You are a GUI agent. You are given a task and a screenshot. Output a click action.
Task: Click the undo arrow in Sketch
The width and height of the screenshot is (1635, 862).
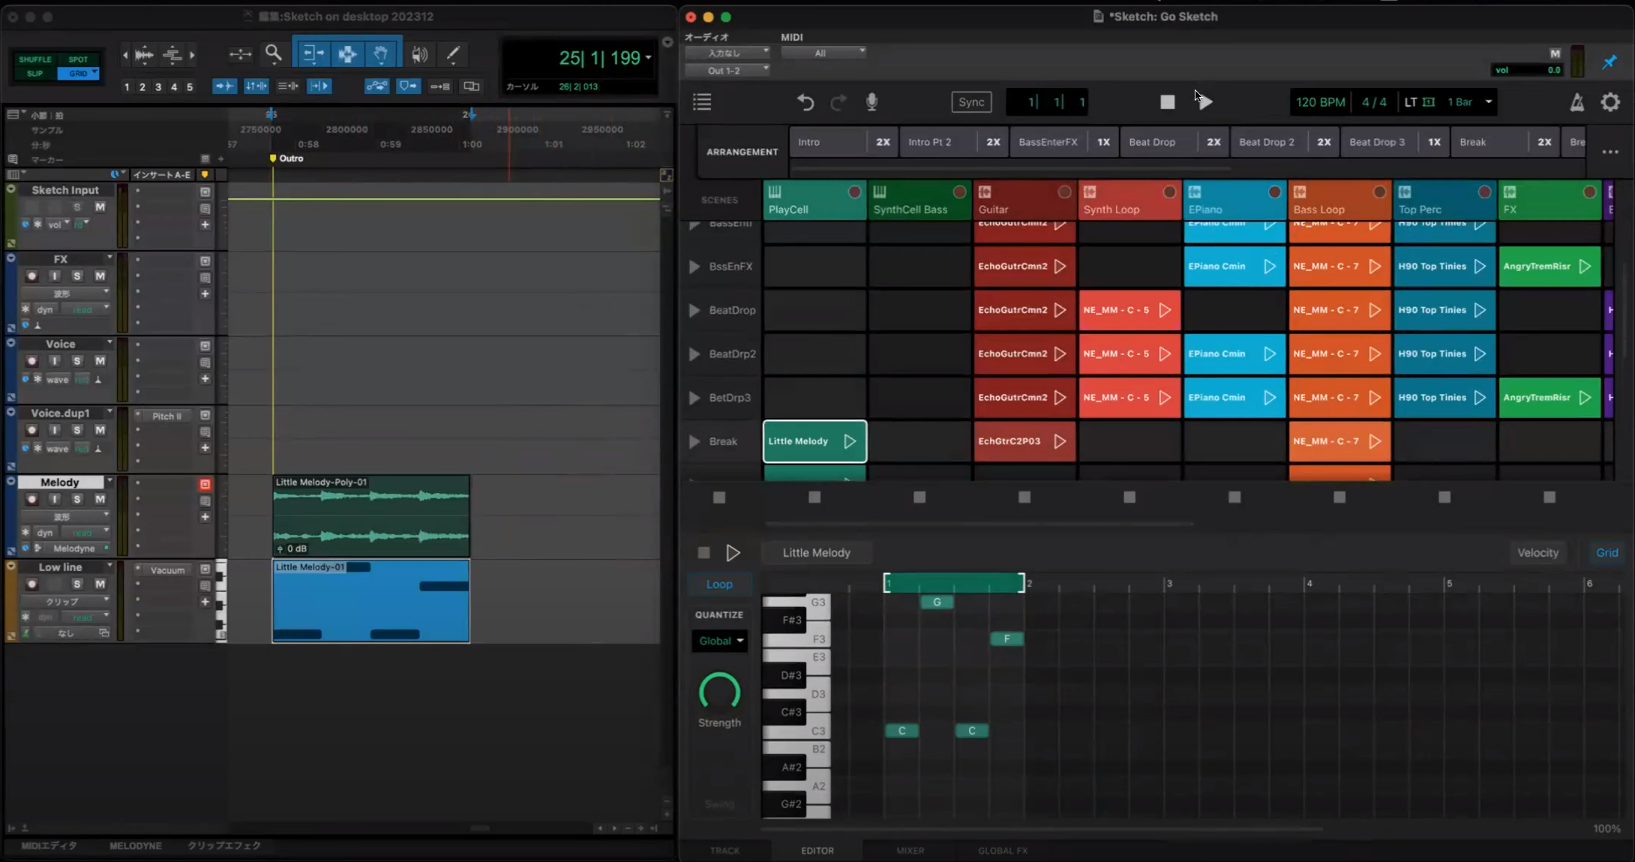(805, 102)
